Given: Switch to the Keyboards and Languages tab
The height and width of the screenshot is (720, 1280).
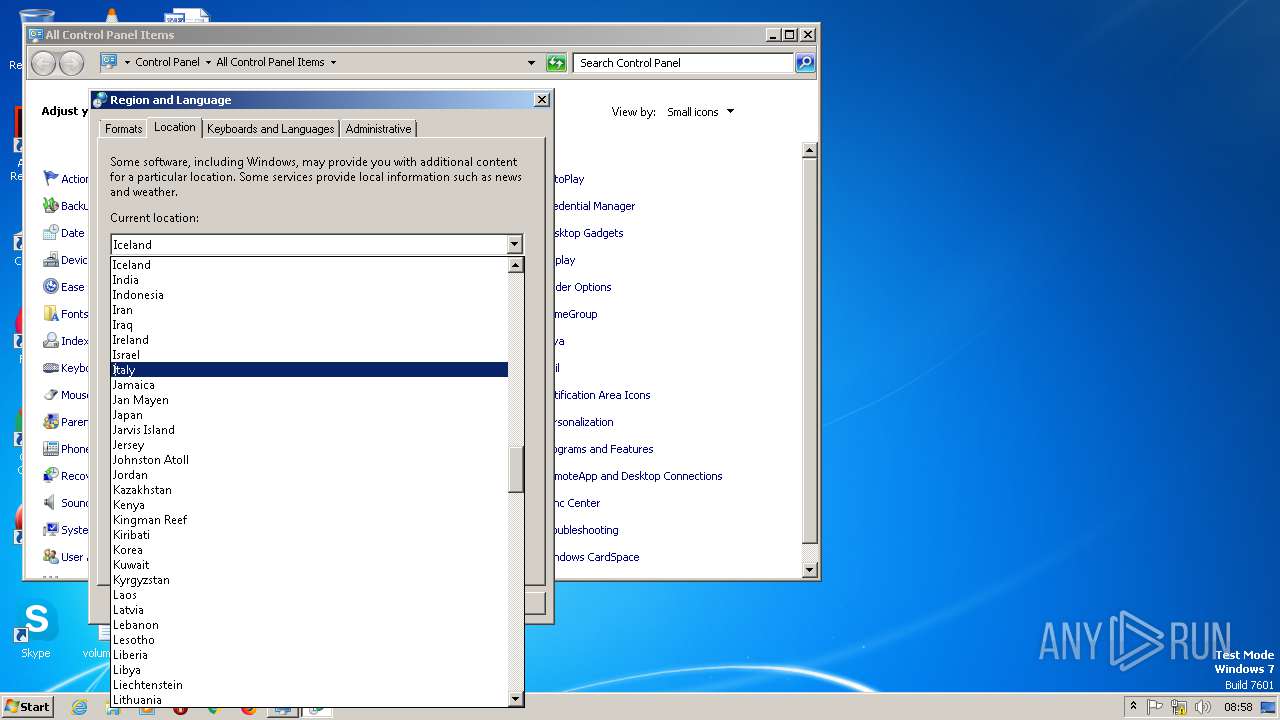Looking at the screenshot, I should coord(270,129).
